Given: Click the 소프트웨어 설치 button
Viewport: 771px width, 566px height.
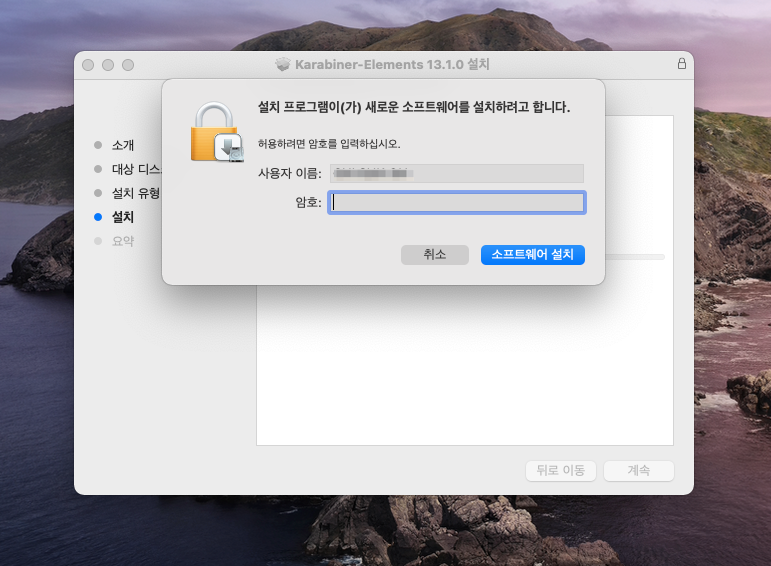Looking at the screenshot, I should pyautogui.click(x=533, y=255).
